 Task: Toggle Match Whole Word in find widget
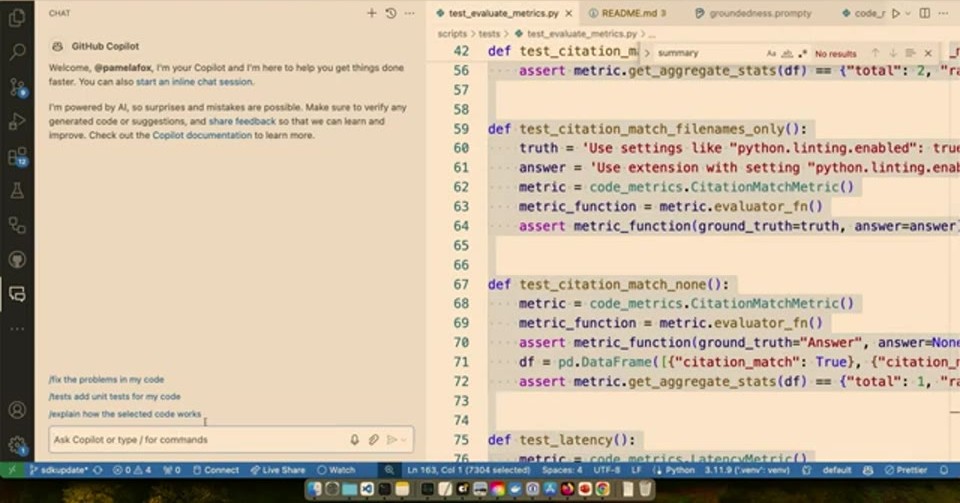coord(787,53)
